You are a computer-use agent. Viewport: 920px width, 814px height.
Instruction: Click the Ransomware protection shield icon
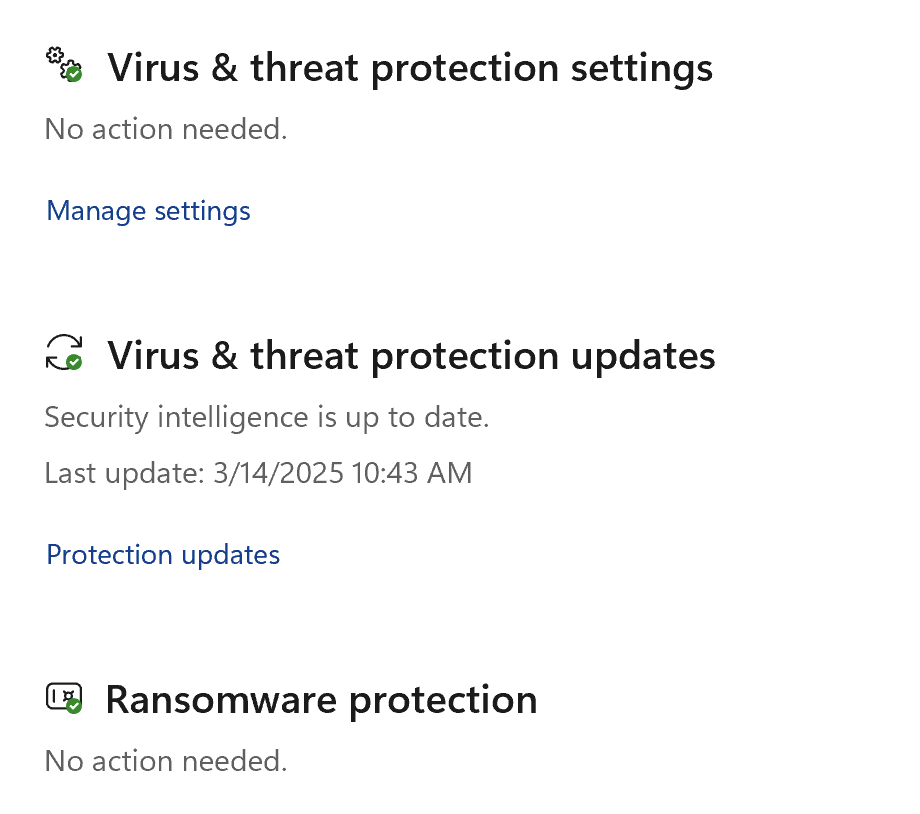tap(64, 698)
